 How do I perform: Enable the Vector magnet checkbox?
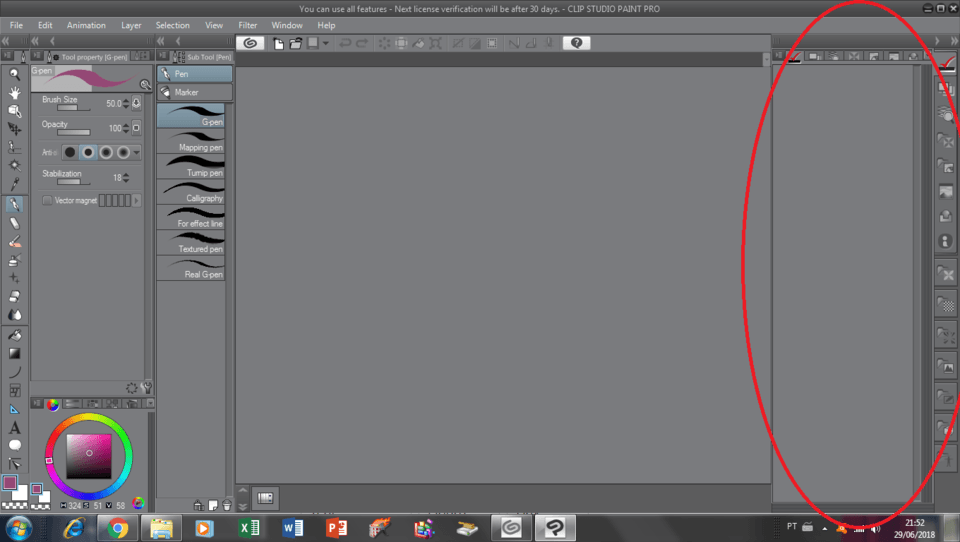[47, 201]
